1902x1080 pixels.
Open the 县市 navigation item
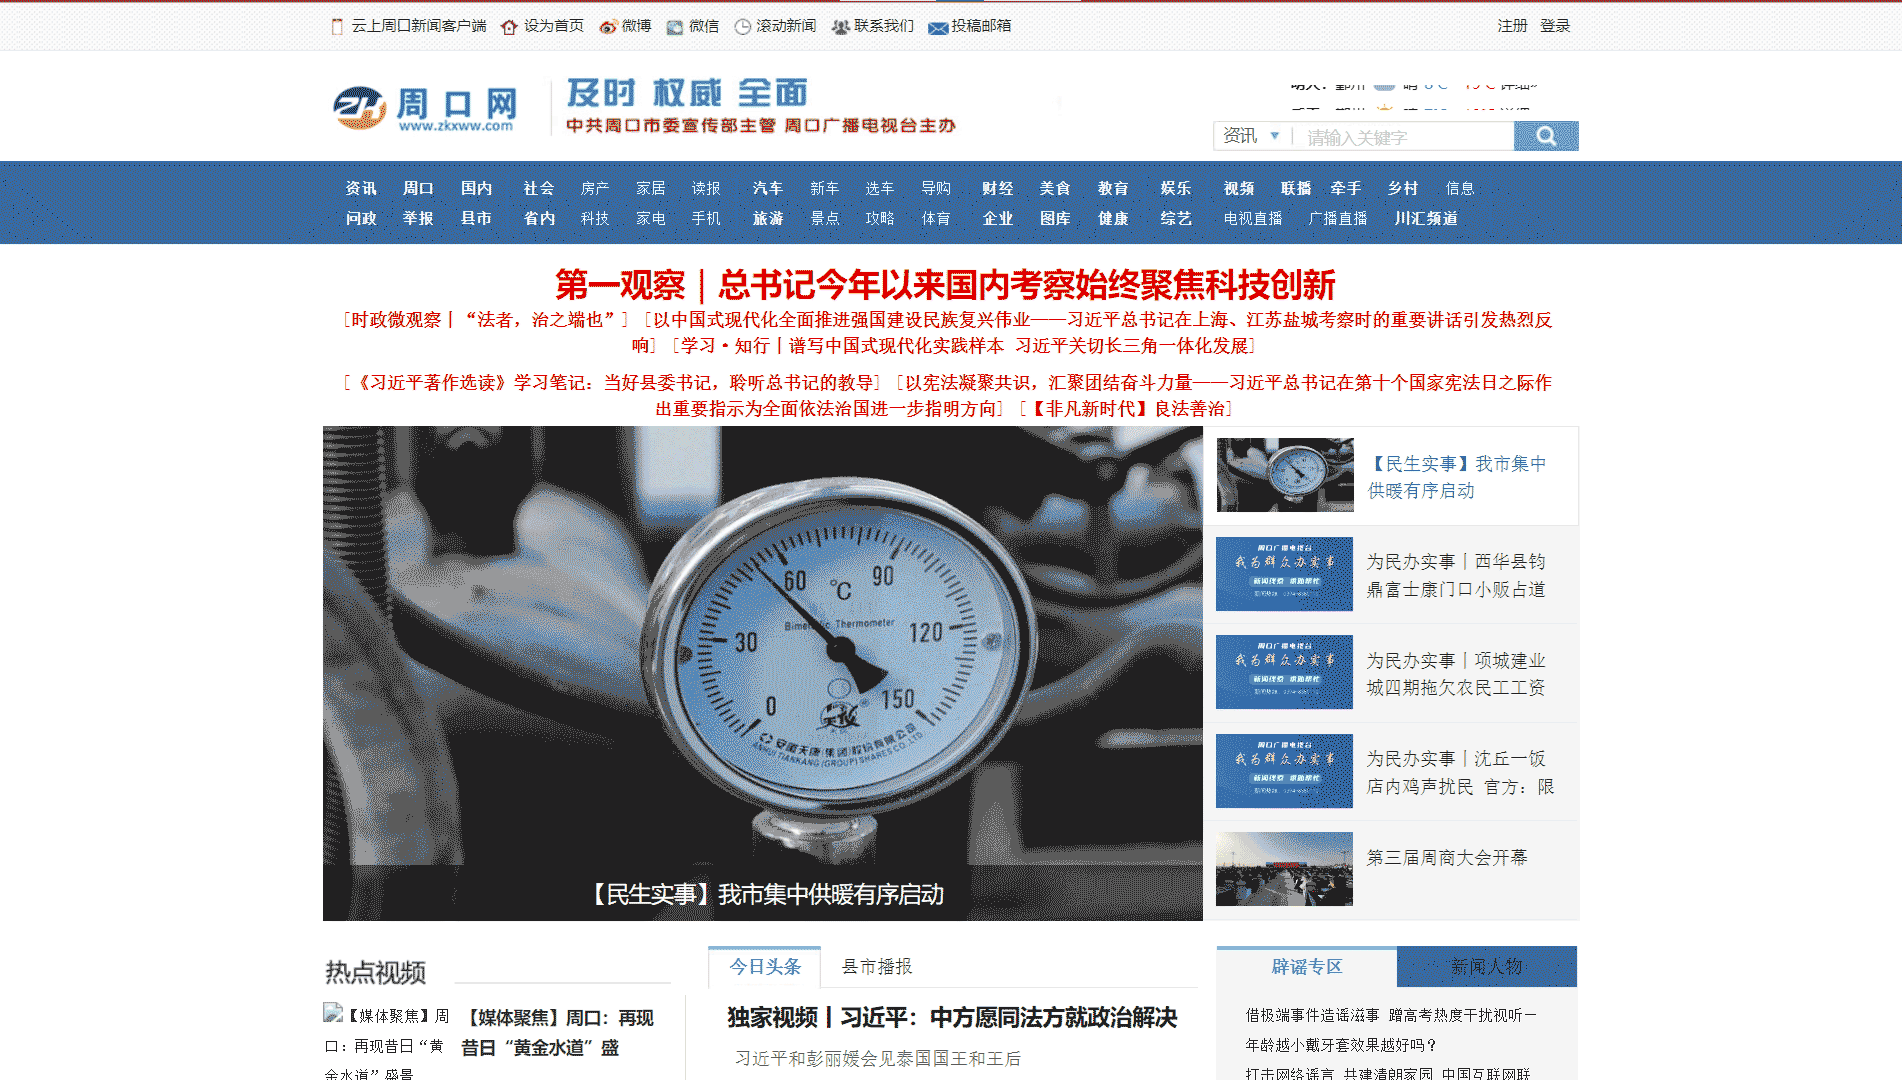pyautogui.click(x=476, y=218)
